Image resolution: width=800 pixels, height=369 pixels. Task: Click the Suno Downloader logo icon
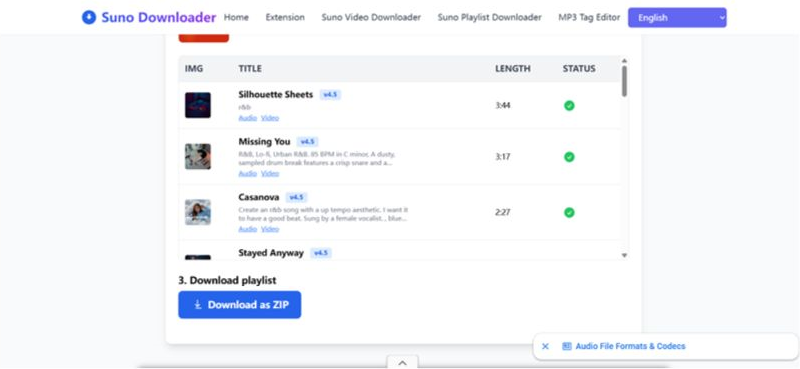(x=89, y=18)
